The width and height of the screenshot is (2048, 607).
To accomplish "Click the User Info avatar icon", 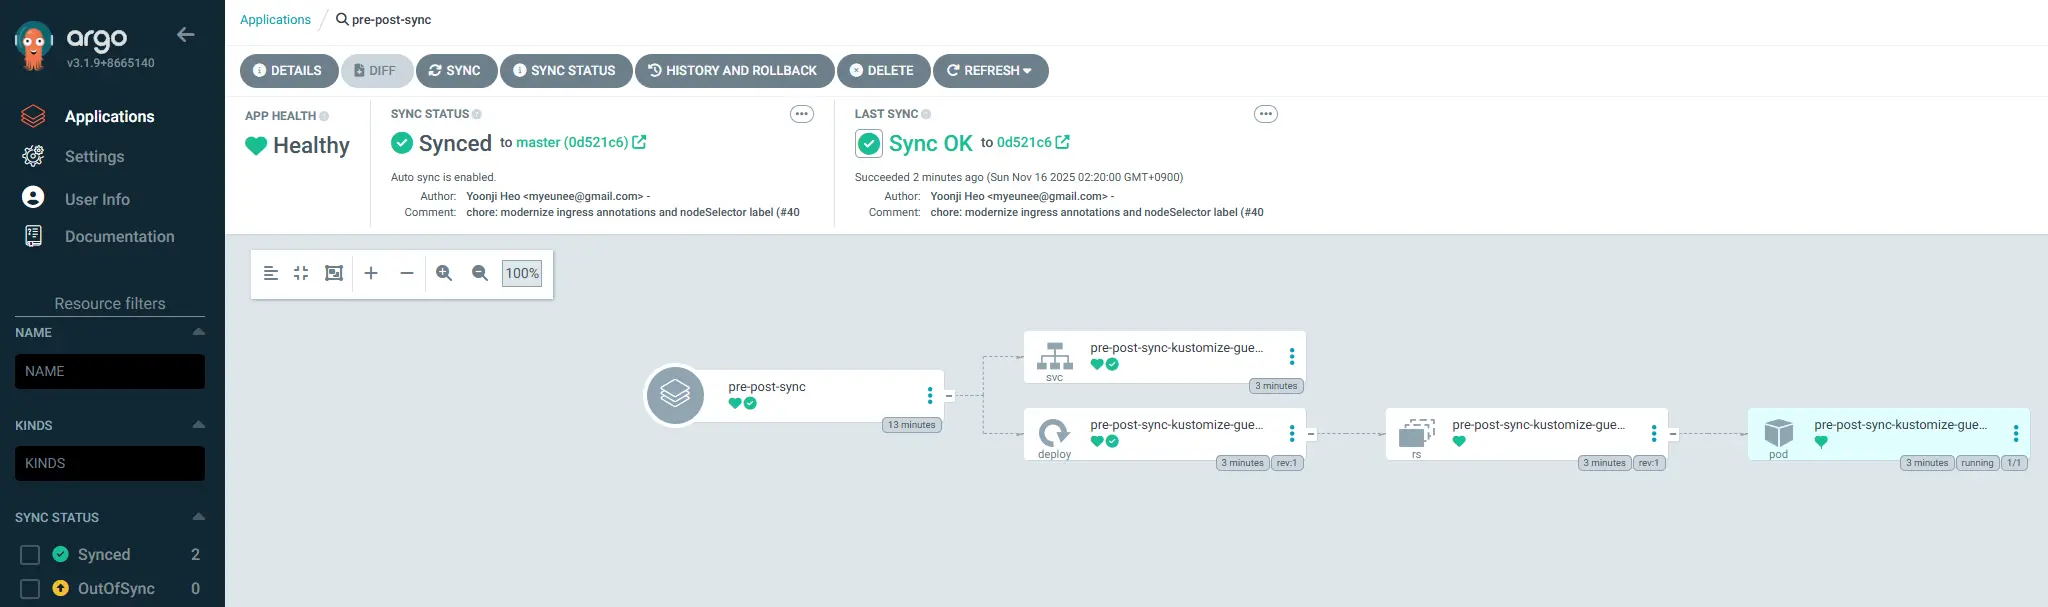I will pos(33,197).
